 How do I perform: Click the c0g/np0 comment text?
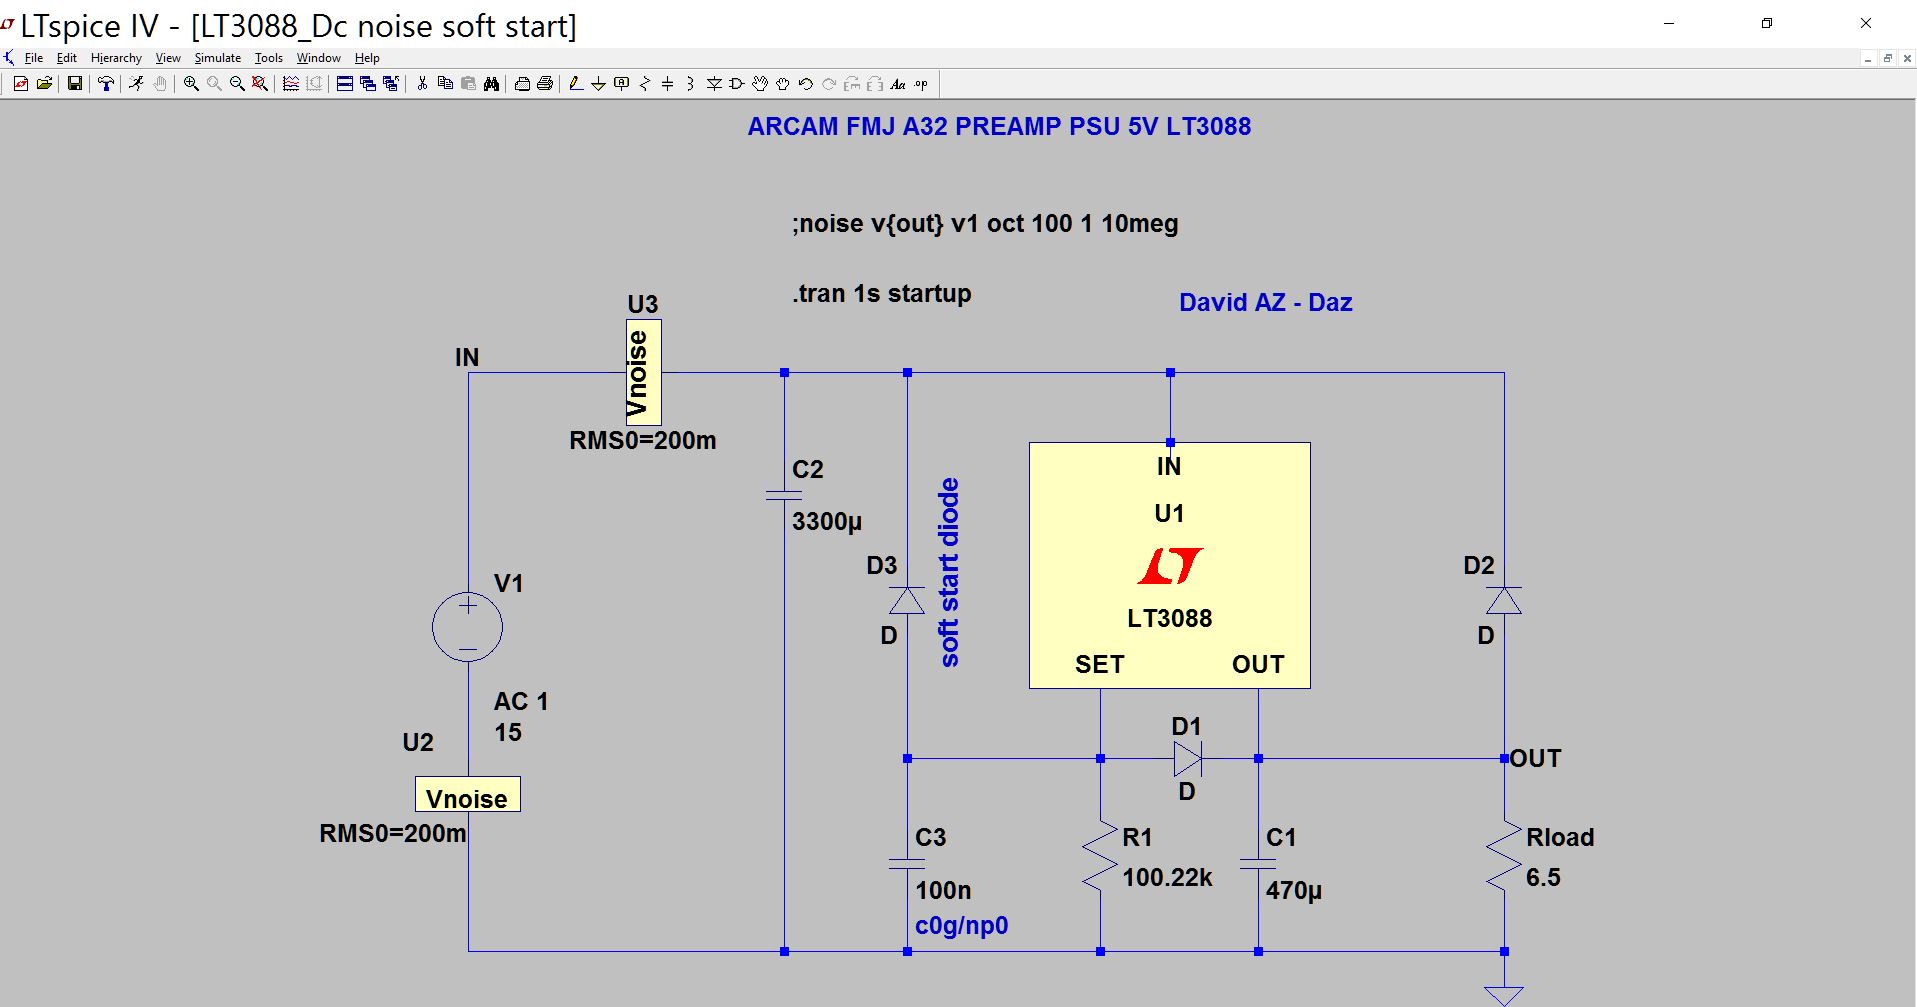(961, 926)
